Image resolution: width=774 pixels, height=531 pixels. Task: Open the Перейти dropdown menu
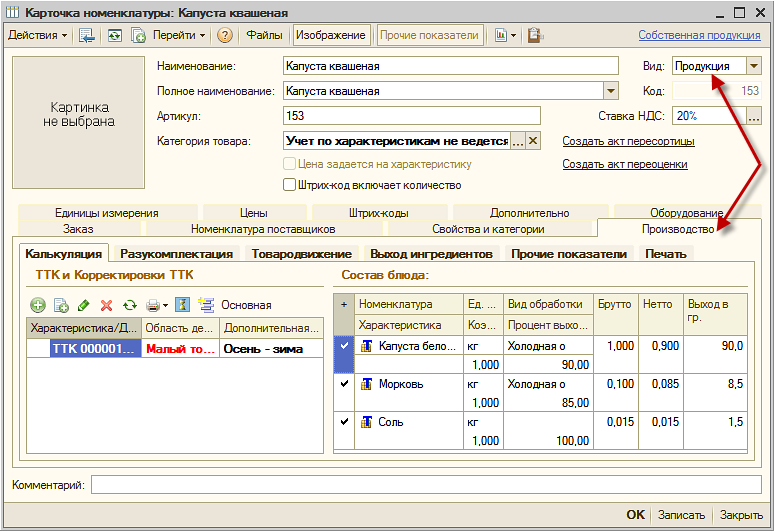point(179,36)
